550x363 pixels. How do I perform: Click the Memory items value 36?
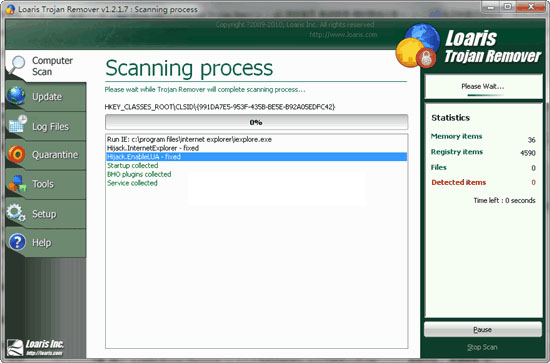coord(532,140)
